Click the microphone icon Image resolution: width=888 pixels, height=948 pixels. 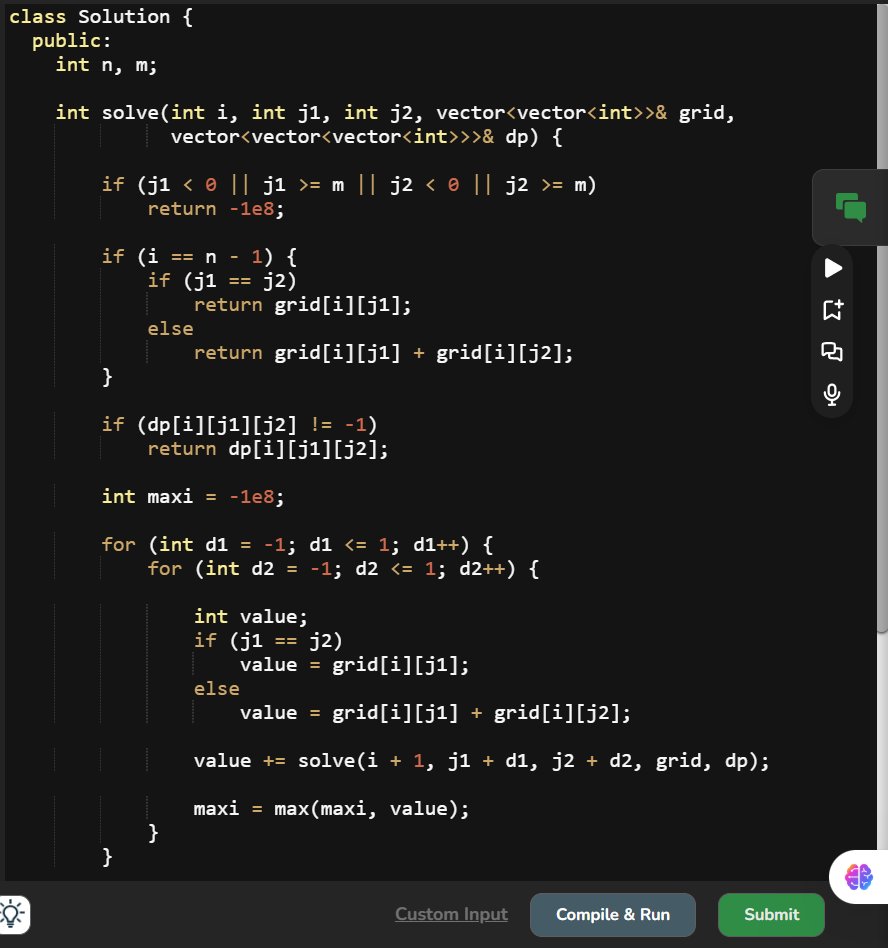coord(832,394)
